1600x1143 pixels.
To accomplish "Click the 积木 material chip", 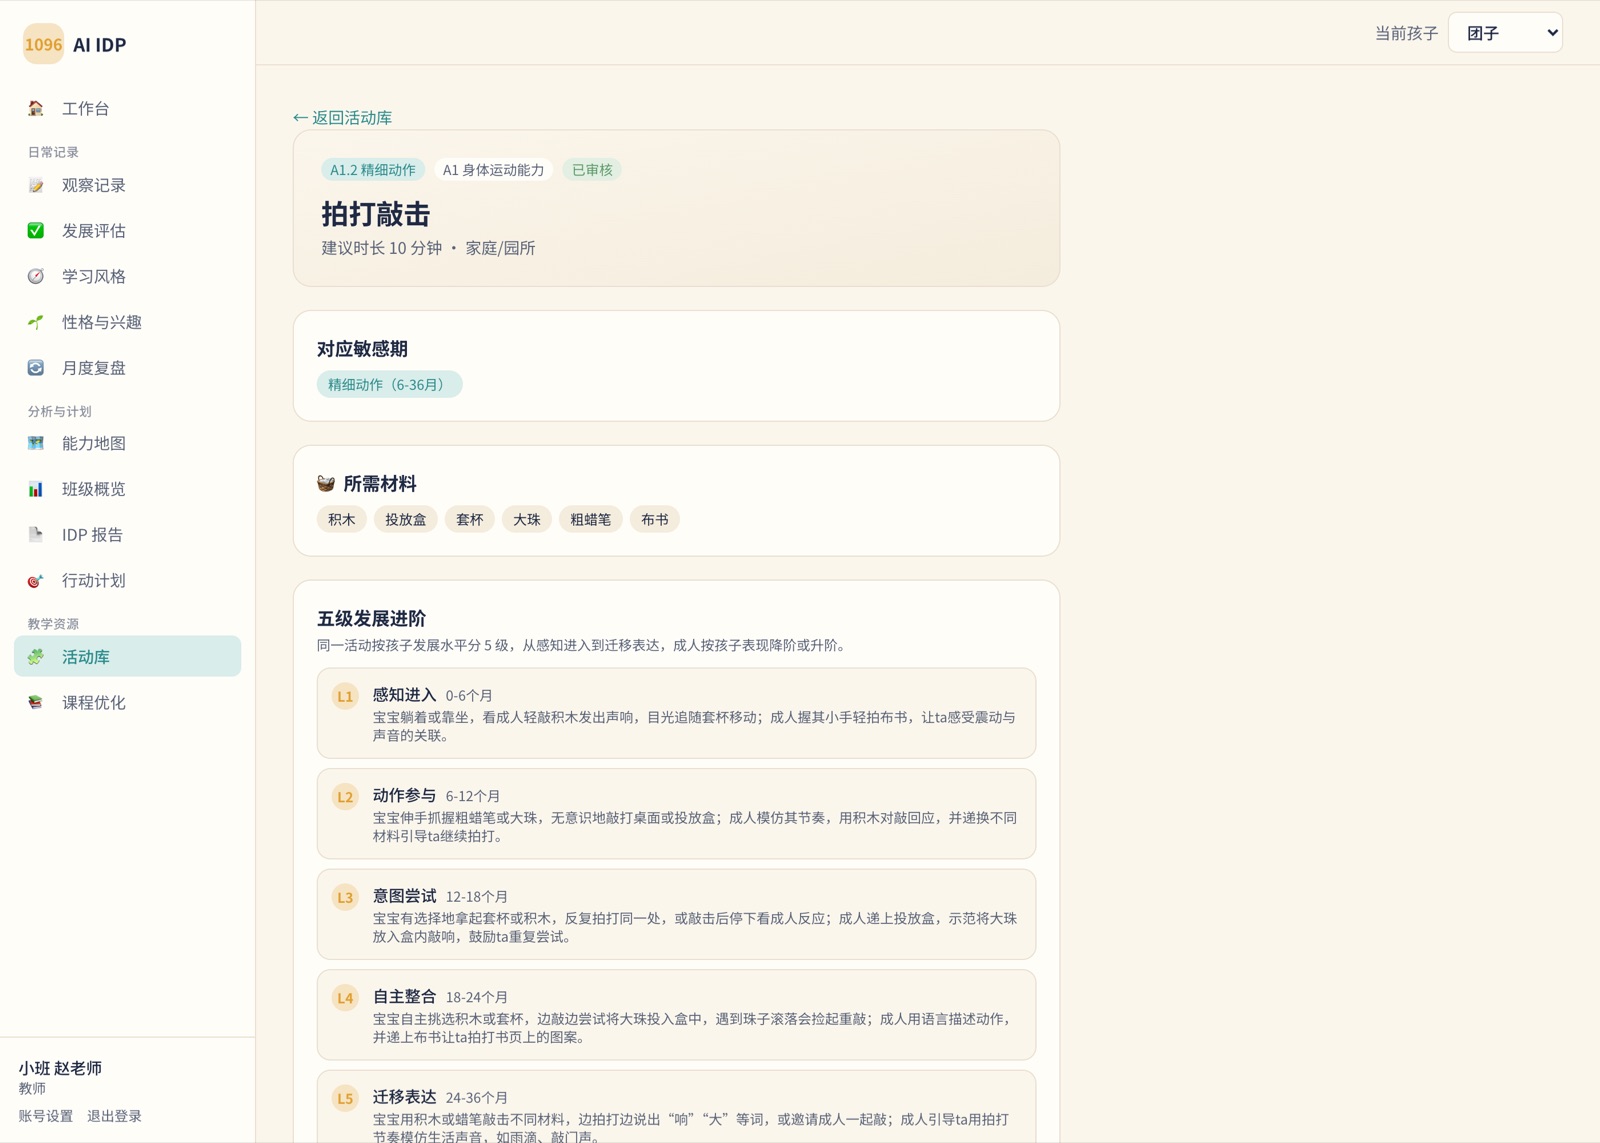I will (341, 519).
